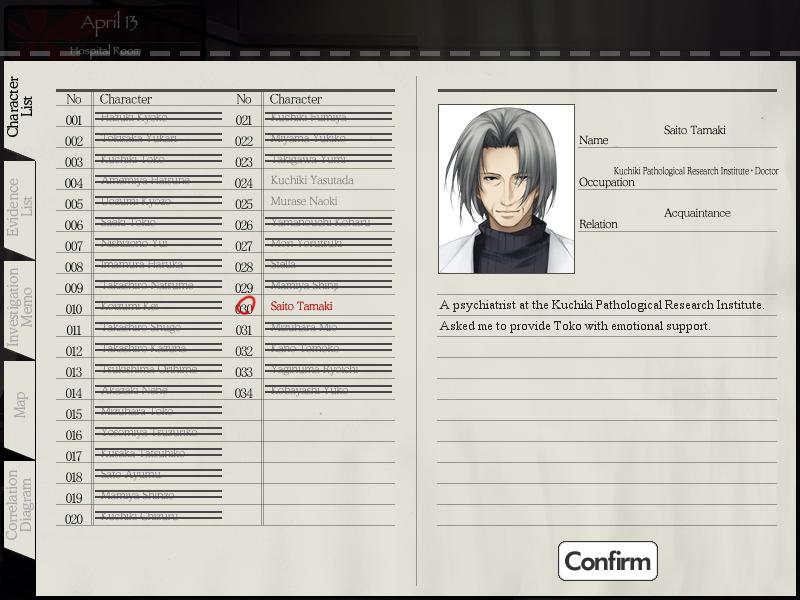Select Mori Yoruzuki row 027
Viewport: 800px width, 600px height.
[329, 243]
